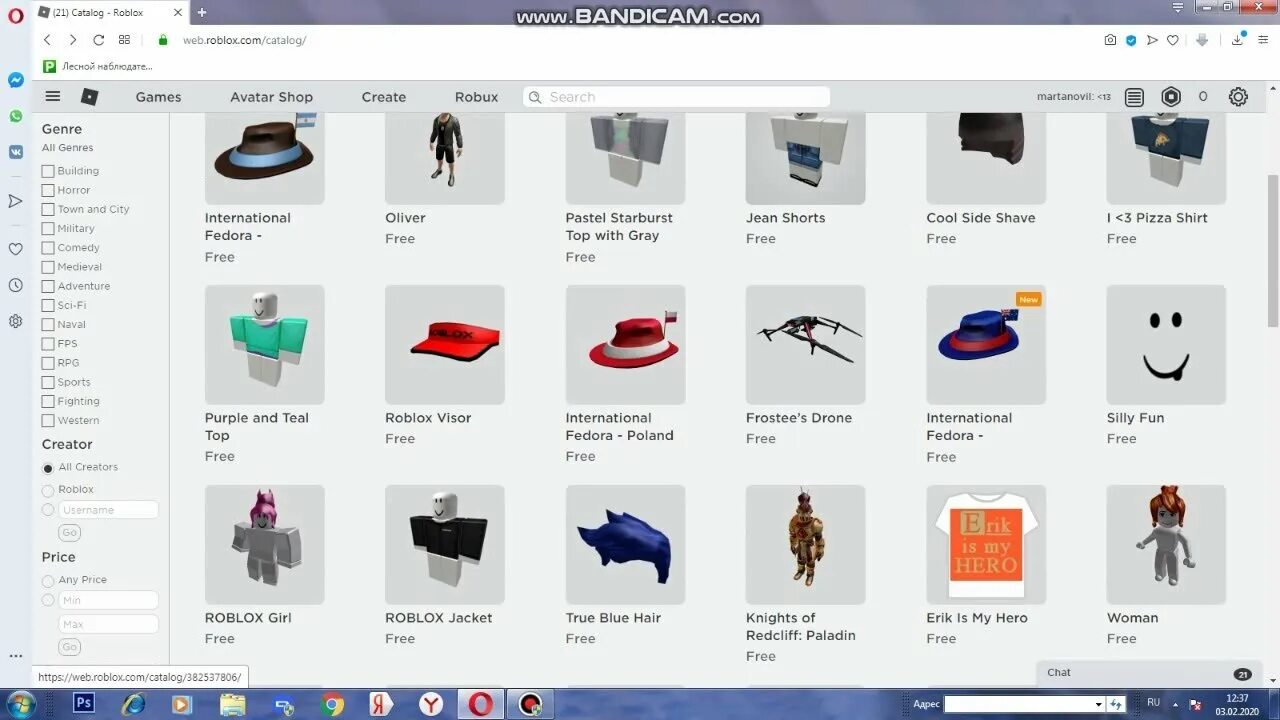Tick the Town and City checkbox
The image size is (1280, 720).
click(48, 209)
